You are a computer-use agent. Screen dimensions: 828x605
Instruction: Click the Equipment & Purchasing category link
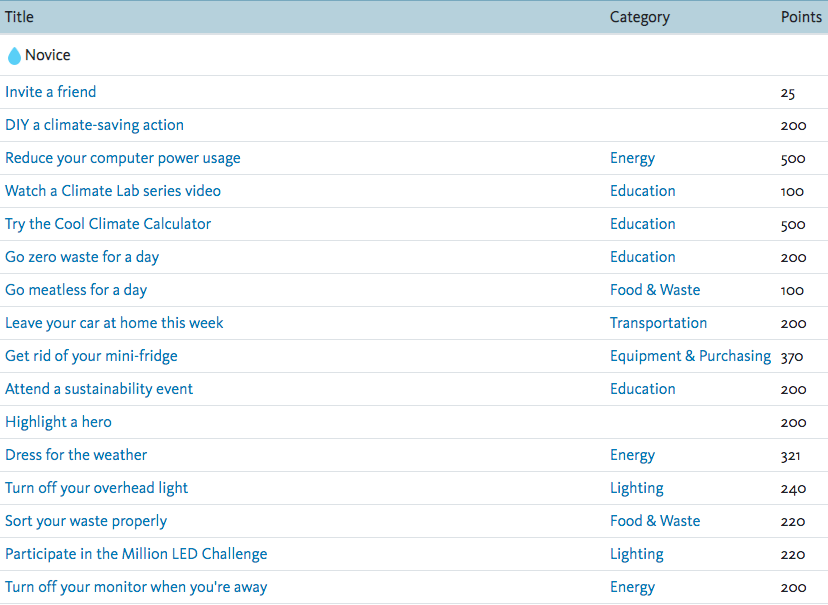690,356
